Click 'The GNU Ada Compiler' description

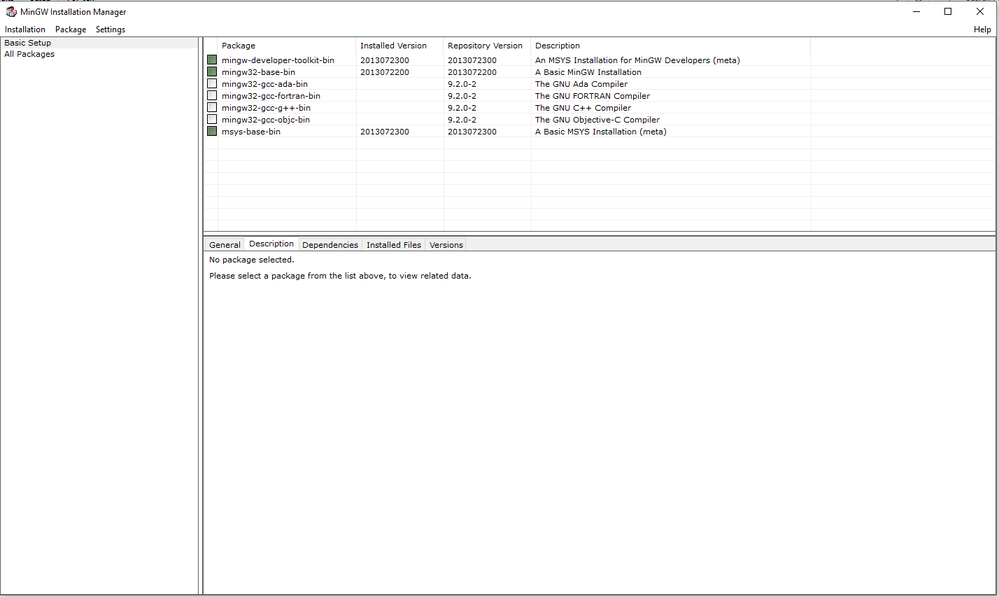tap(581, 84)
